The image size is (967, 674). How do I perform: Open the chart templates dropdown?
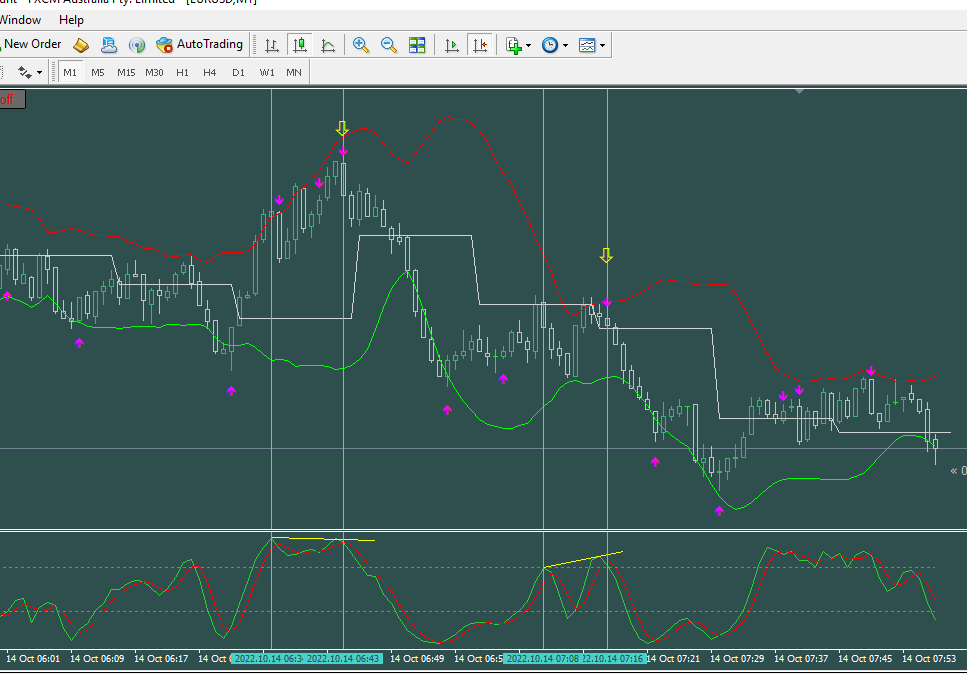pyautogui.click(x=591, y=45)
